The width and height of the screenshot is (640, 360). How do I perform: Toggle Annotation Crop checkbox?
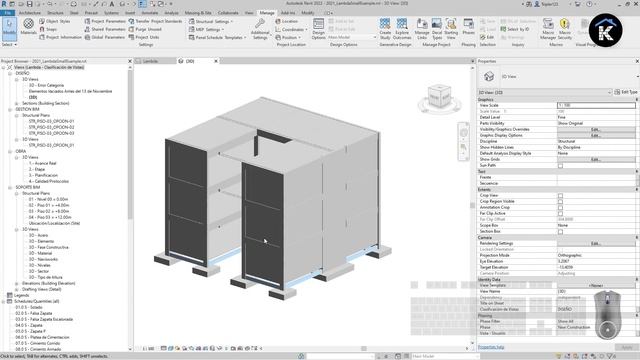[x=560, y=207]
